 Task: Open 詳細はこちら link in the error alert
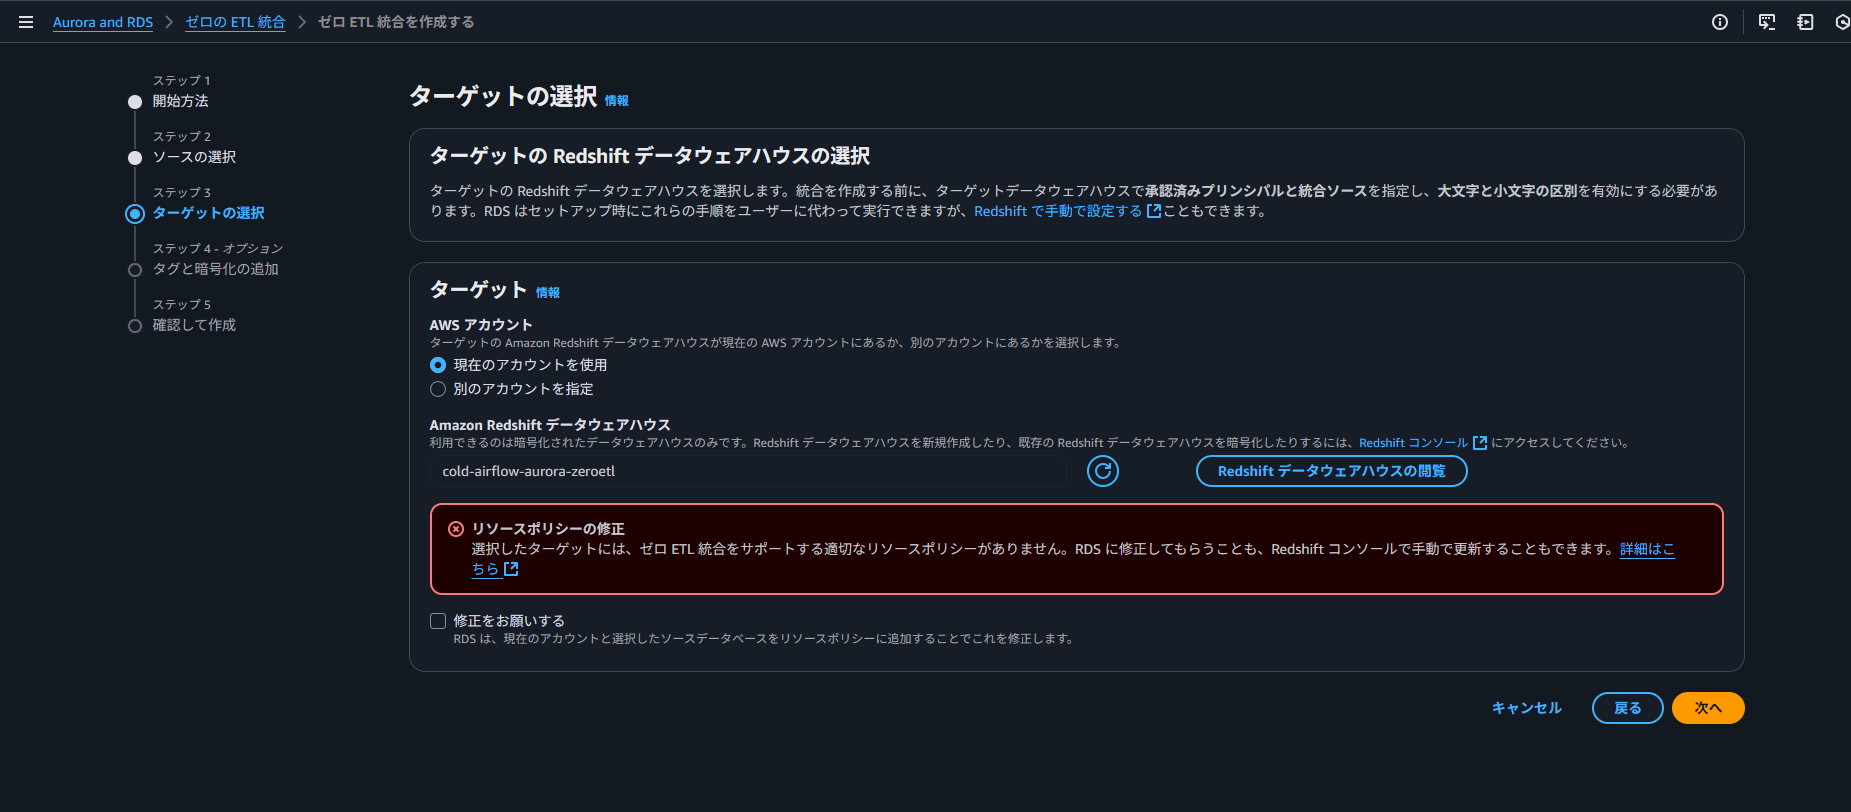[1647, 549]
